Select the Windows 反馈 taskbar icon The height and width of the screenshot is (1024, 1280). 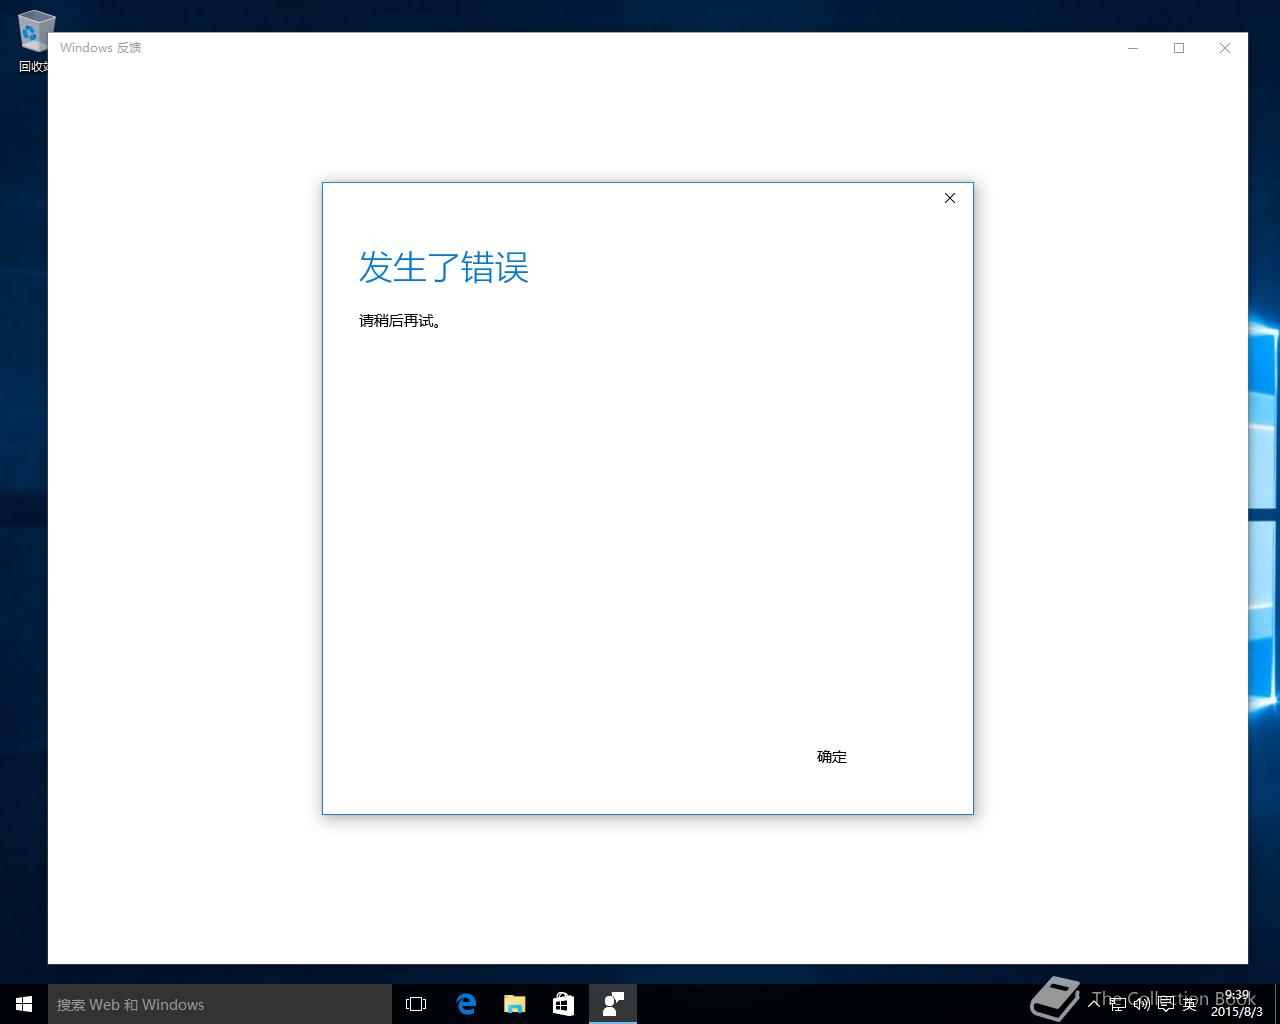coord(613,1004)
